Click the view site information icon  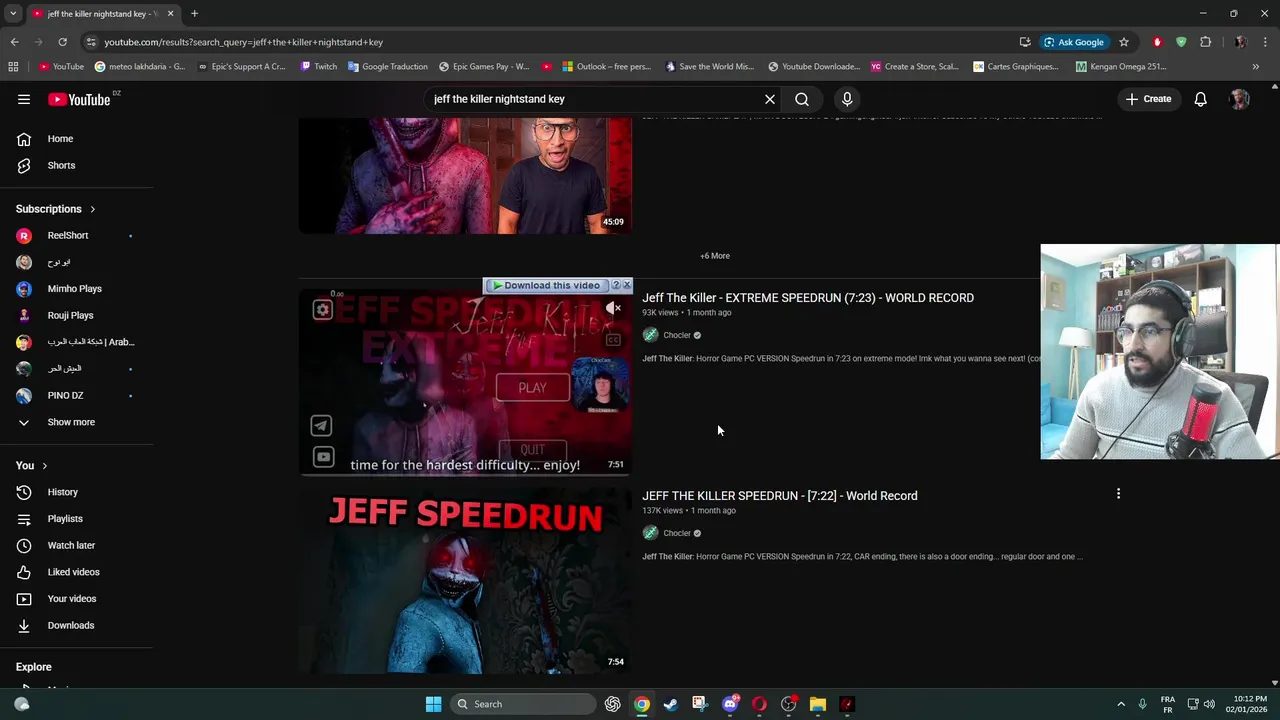[x=91, y=42]
